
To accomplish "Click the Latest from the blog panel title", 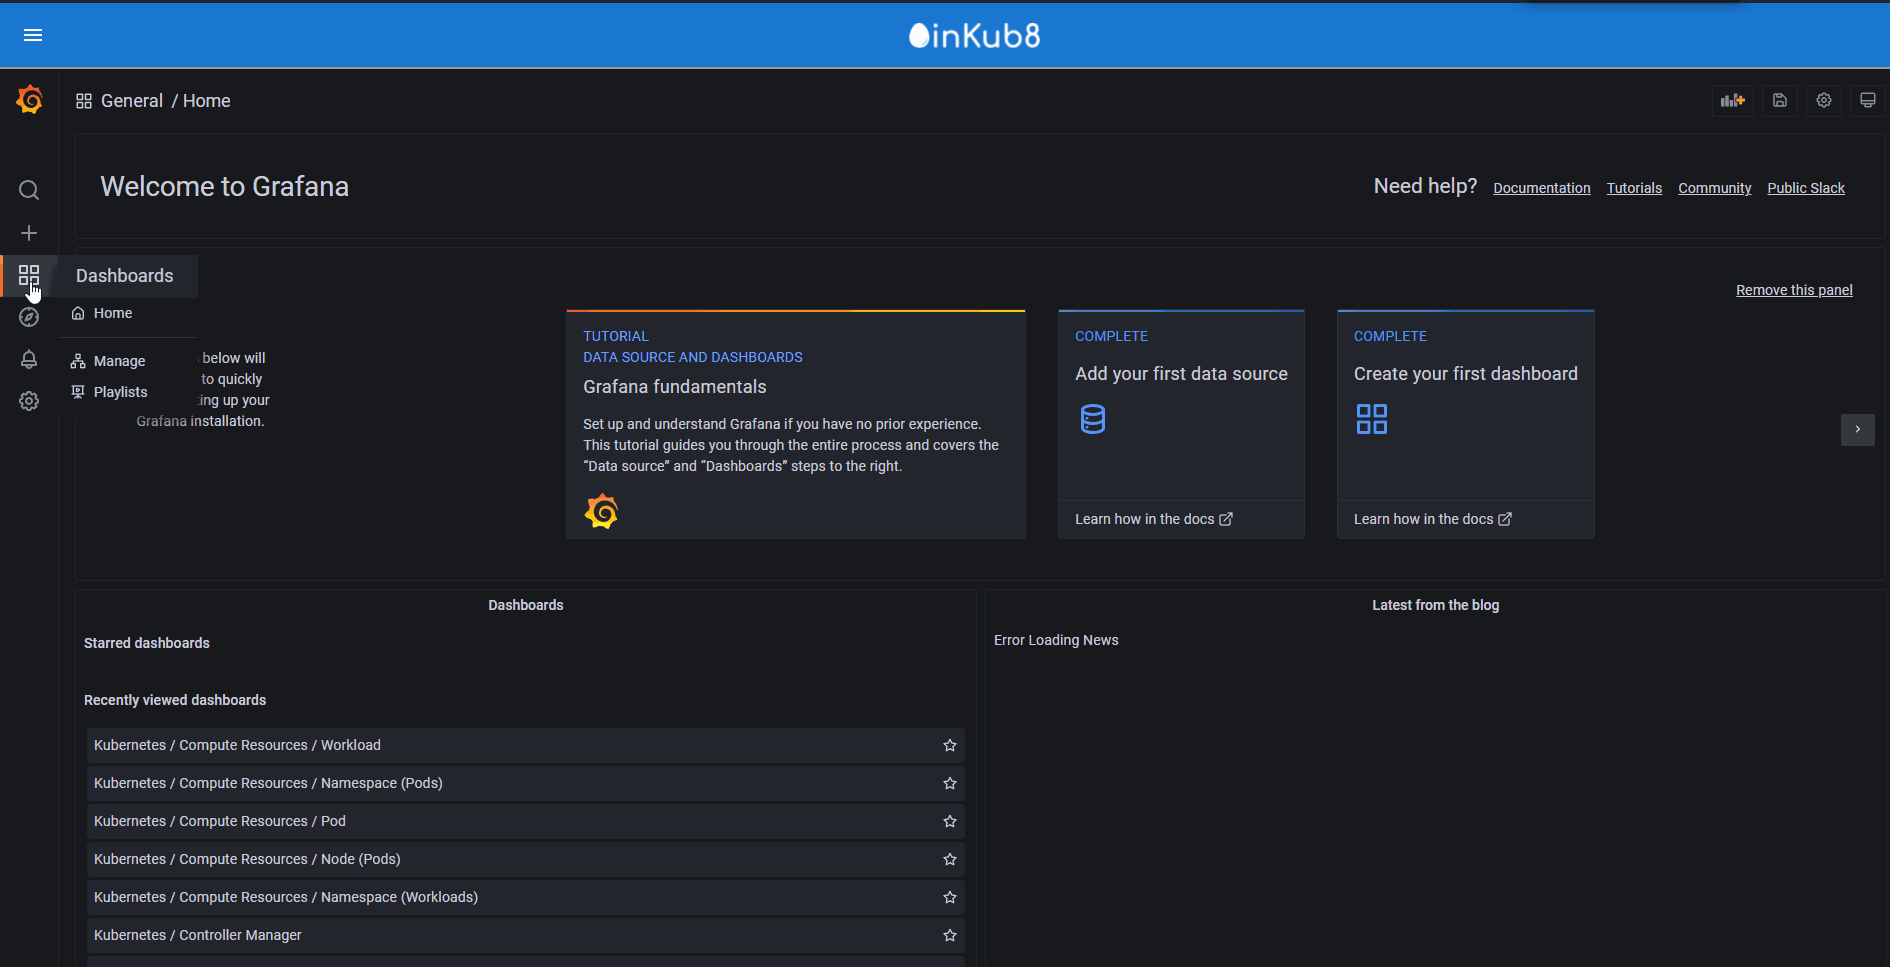I will pyautogui.click(x=1436, y=605).
